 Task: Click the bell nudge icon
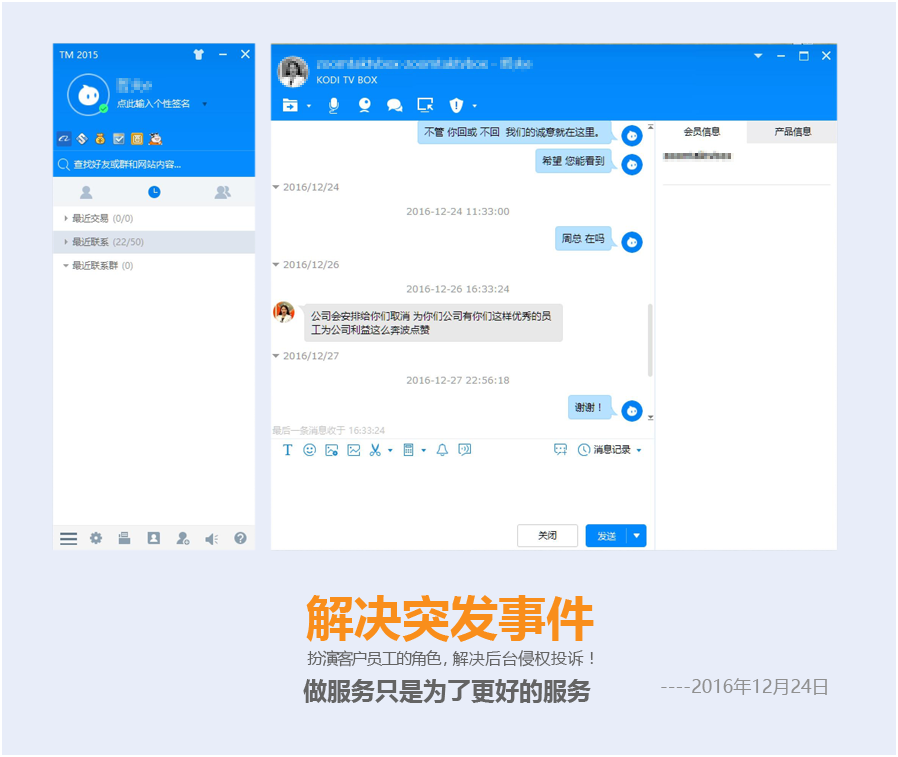coord(442,450)
